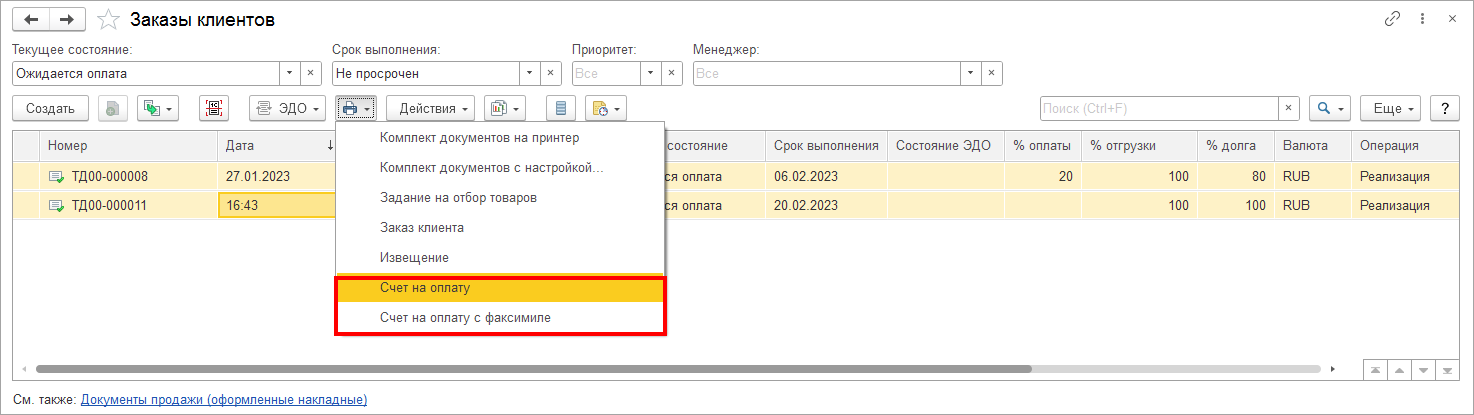The height and width of the screenshot is (415, 1474).
Task: Click the list view settings icon
Action: [x=561, y=108]
